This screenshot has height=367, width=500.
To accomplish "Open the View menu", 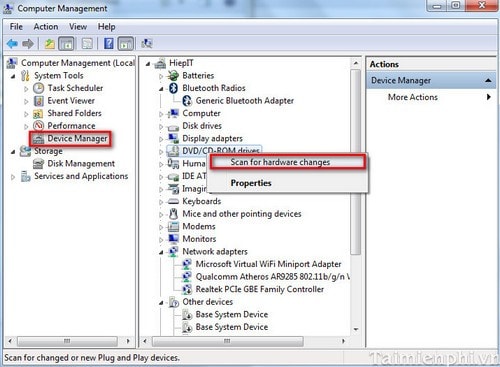I will (78, 27).
